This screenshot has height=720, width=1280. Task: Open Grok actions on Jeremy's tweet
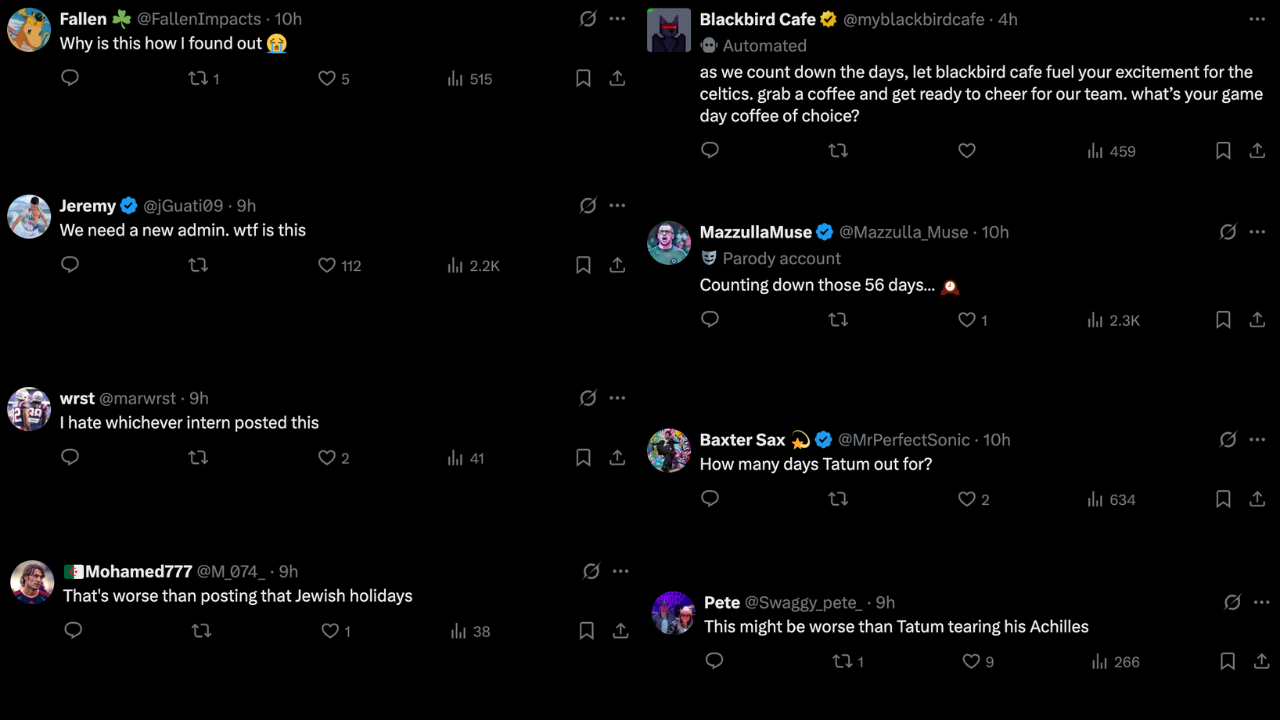point(588,205)
